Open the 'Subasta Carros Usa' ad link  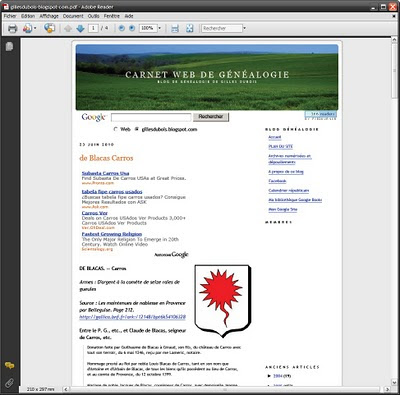pyautogui.click(x=105, y=173)
